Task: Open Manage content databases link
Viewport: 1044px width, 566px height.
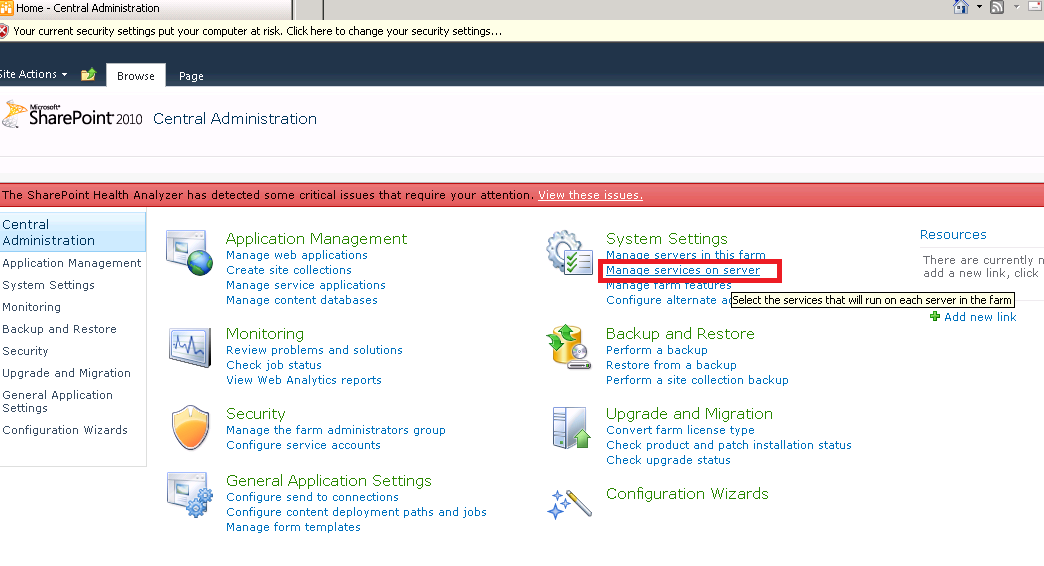Action: tap(302, 300)
